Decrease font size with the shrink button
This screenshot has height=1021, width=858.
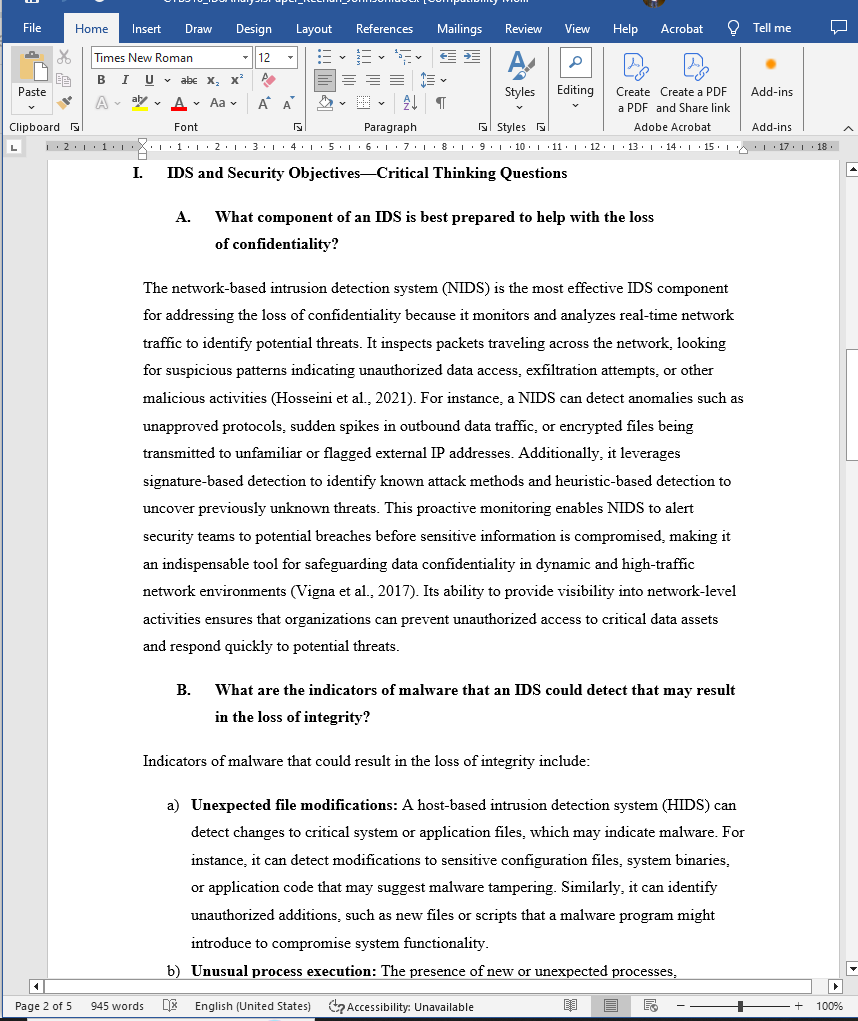[x=288, y=103]
